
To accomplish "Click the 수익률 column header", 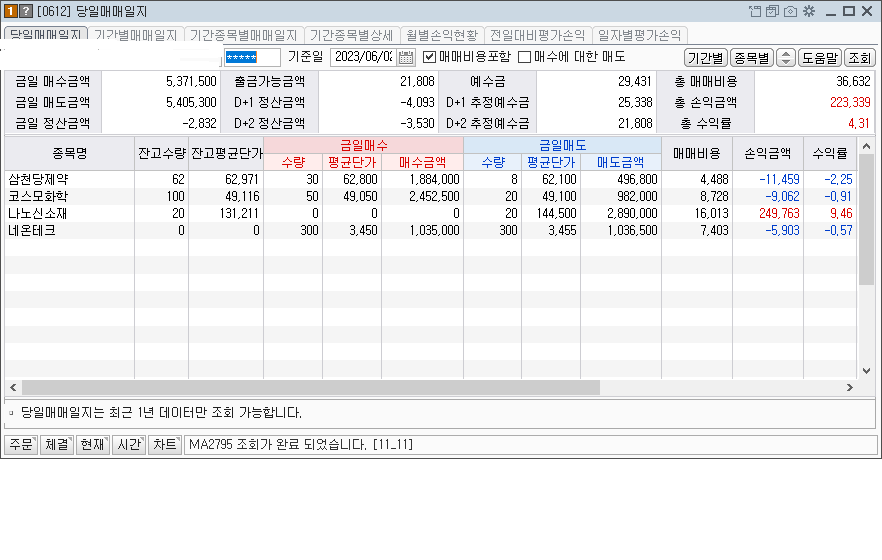I will [x=830, y=153].
